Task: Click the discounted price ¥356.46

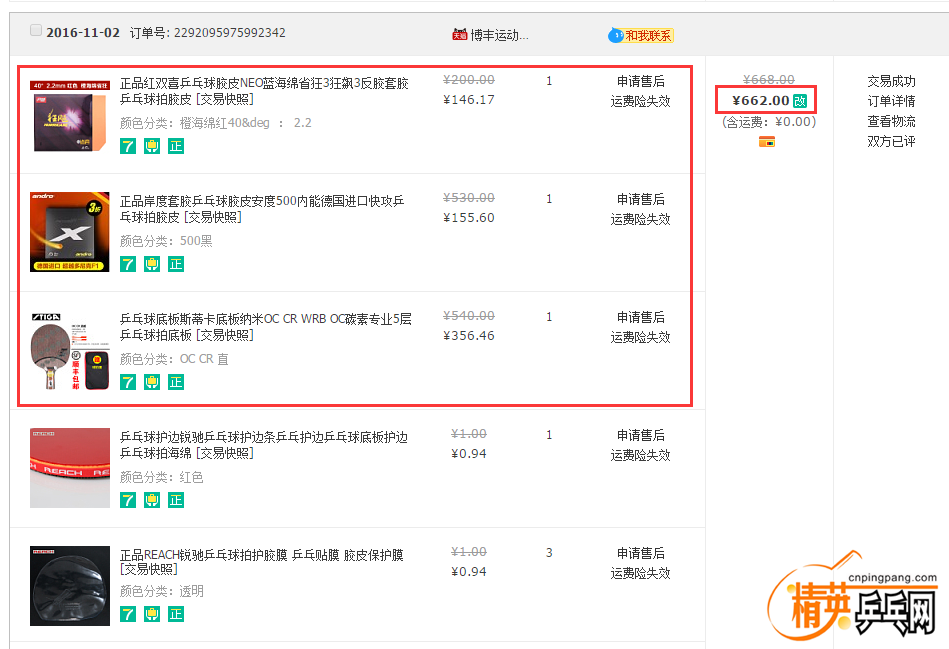Action: [x=468, y=335]
